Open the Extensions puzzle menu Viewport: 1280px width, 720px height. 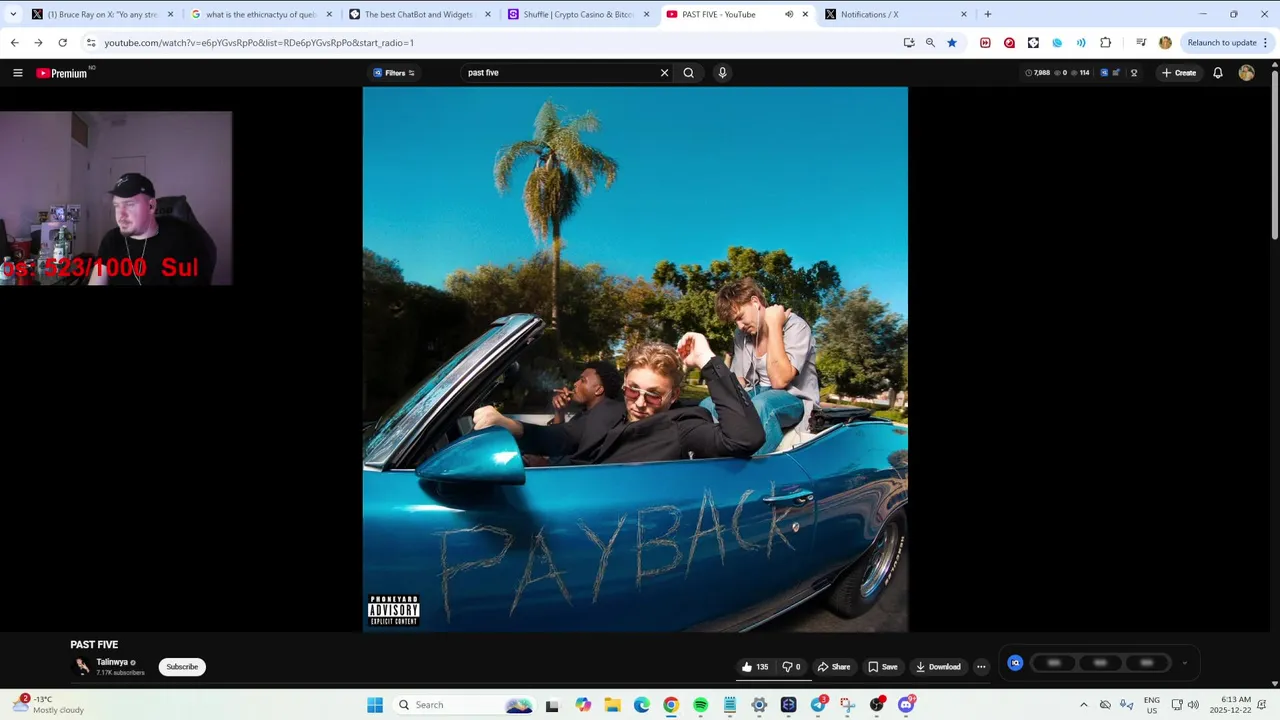point(1105,43)
